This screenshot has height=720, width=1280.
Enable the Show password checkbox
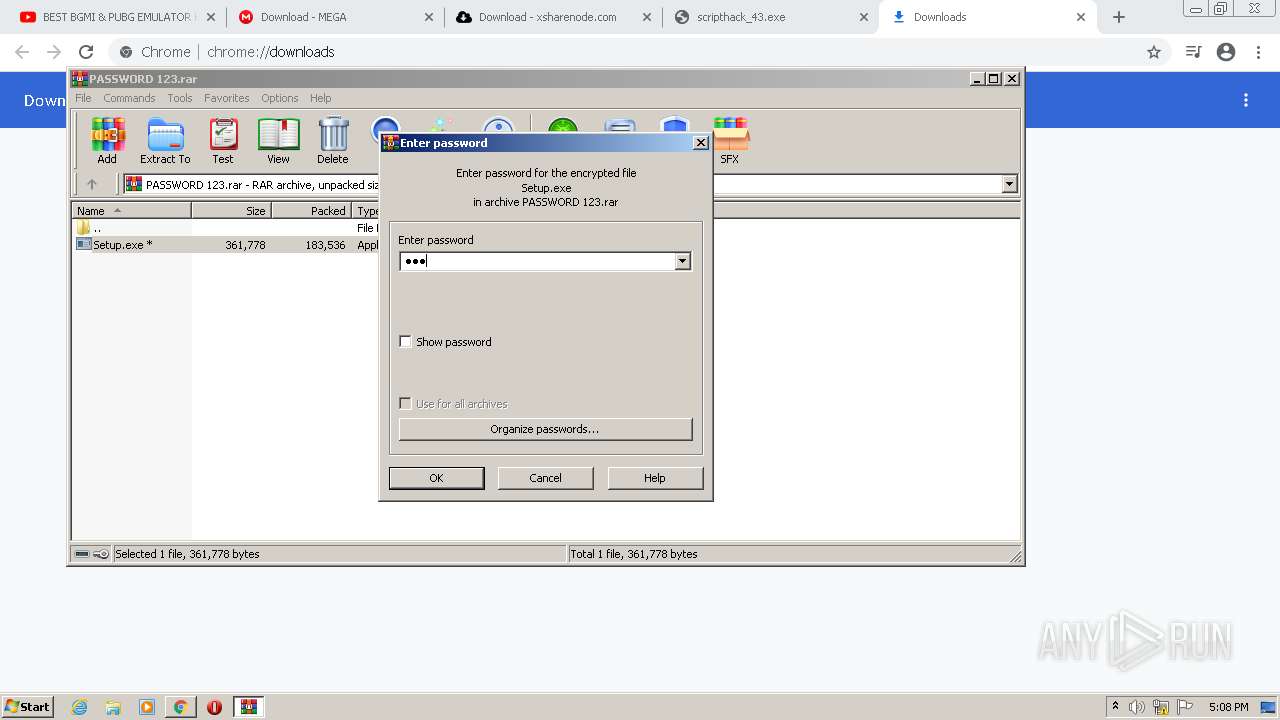tap(405, 342)
